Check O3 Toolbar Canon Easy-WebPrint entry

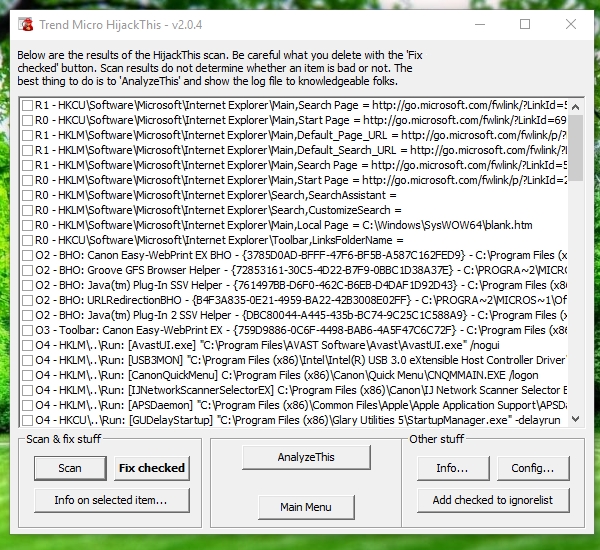(x=27, y=330)
